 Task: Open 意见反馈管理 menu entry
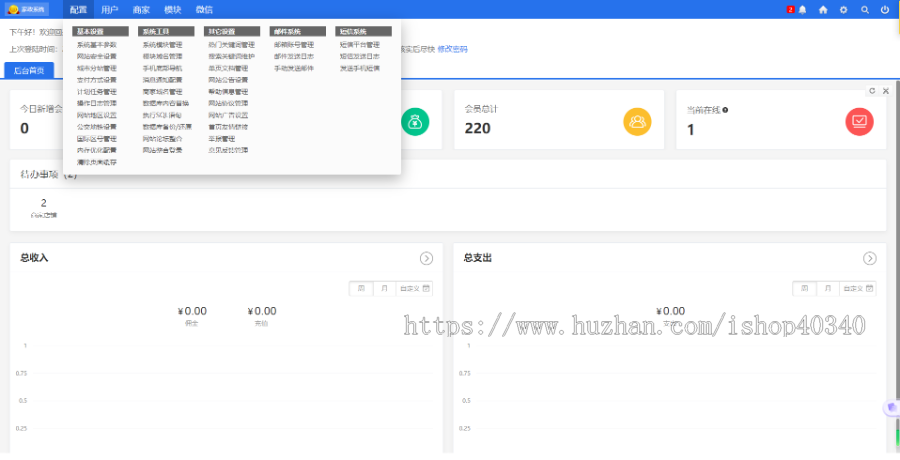coord(228,150)
